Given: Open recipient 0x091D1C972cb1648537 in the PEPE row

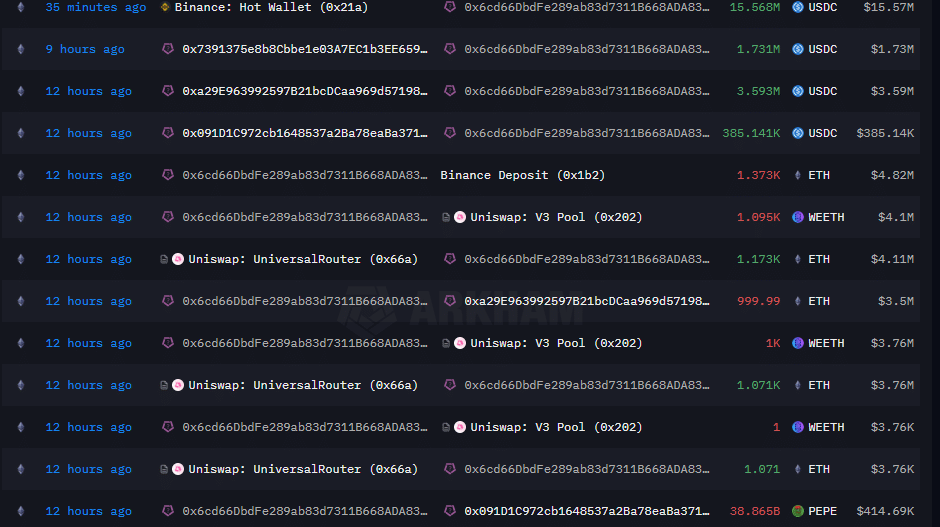Looking at the screenshot, I should (x=586, y=511).
